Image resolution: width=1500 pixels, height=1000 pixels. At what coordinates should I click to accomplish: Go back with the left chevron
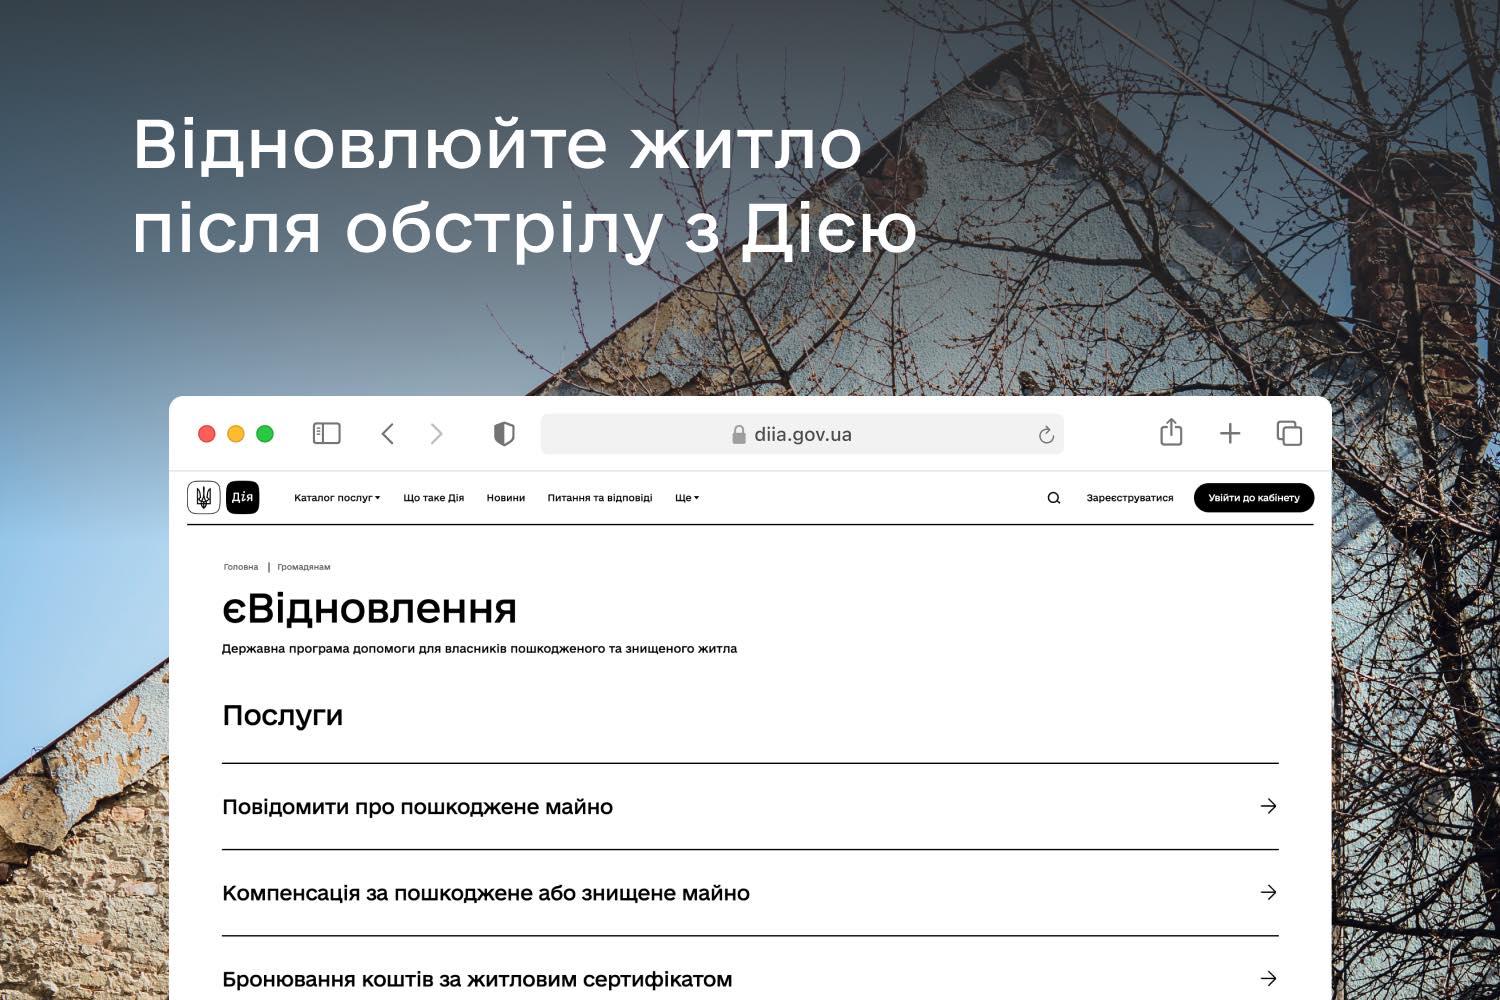(388, 433)
